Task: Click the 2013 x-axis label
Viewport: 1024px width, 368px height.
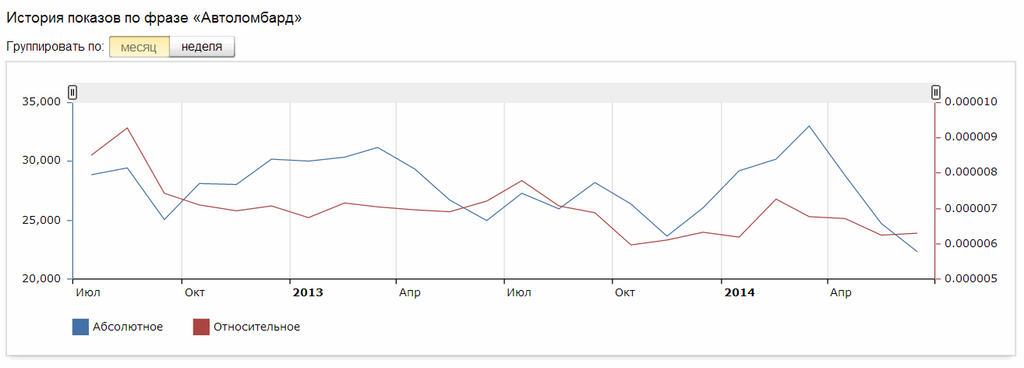Action: (308, 292)
